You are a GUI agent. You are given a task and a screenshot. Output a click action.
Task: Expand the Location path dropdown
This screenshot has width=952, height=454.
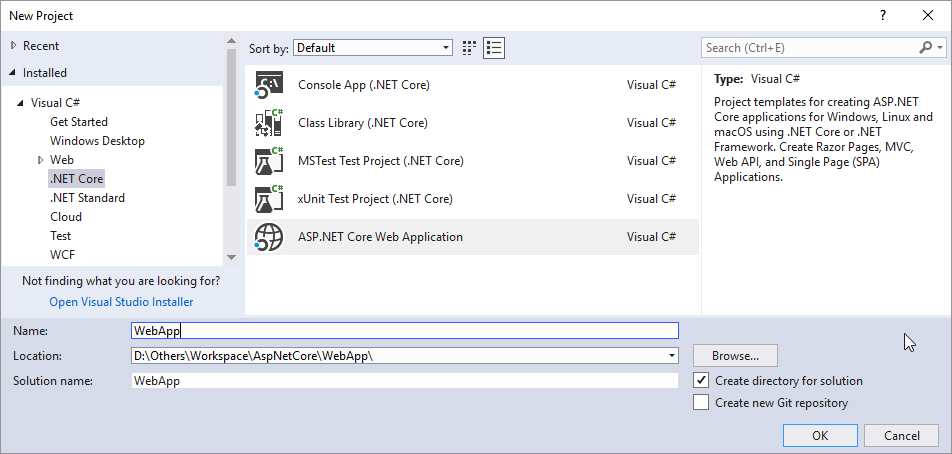[x=672, y=356]
